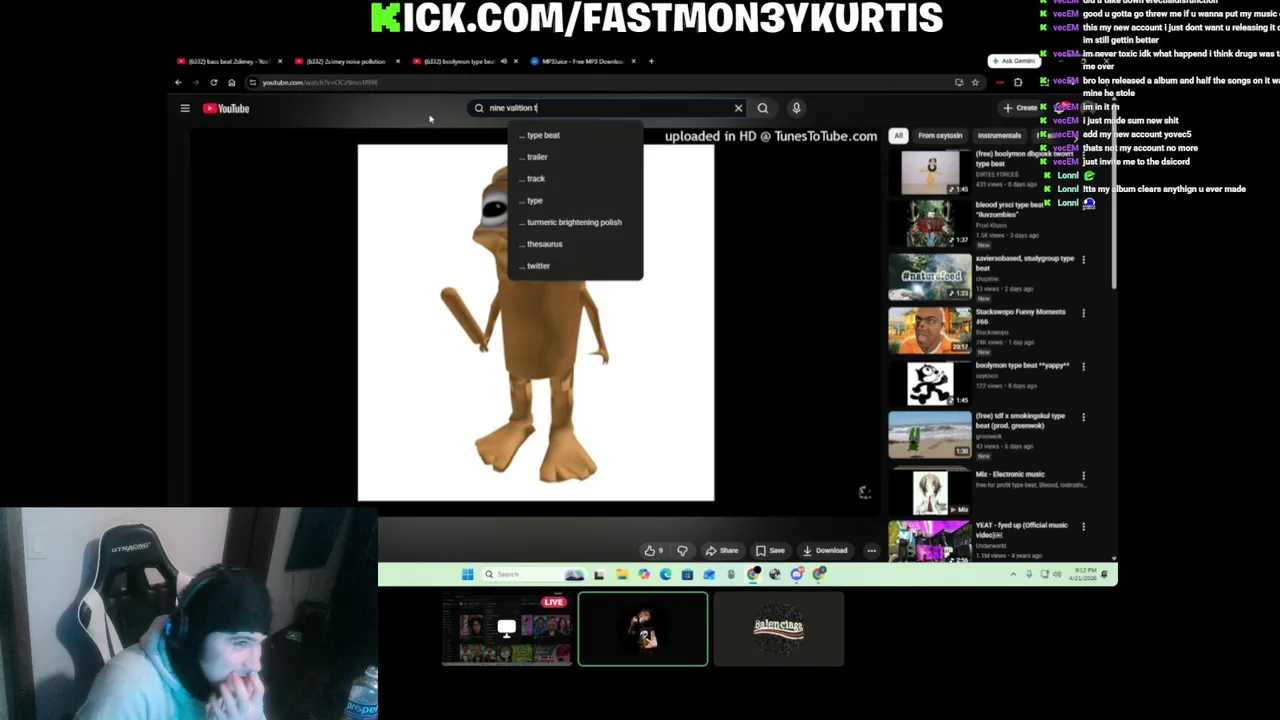Image resolution: width=1280 pixels, height=720 pixels.
Task: Choose the 'turmeric brightening polish' suggestion
Action: pyautogui.click(x=575, y=222)
